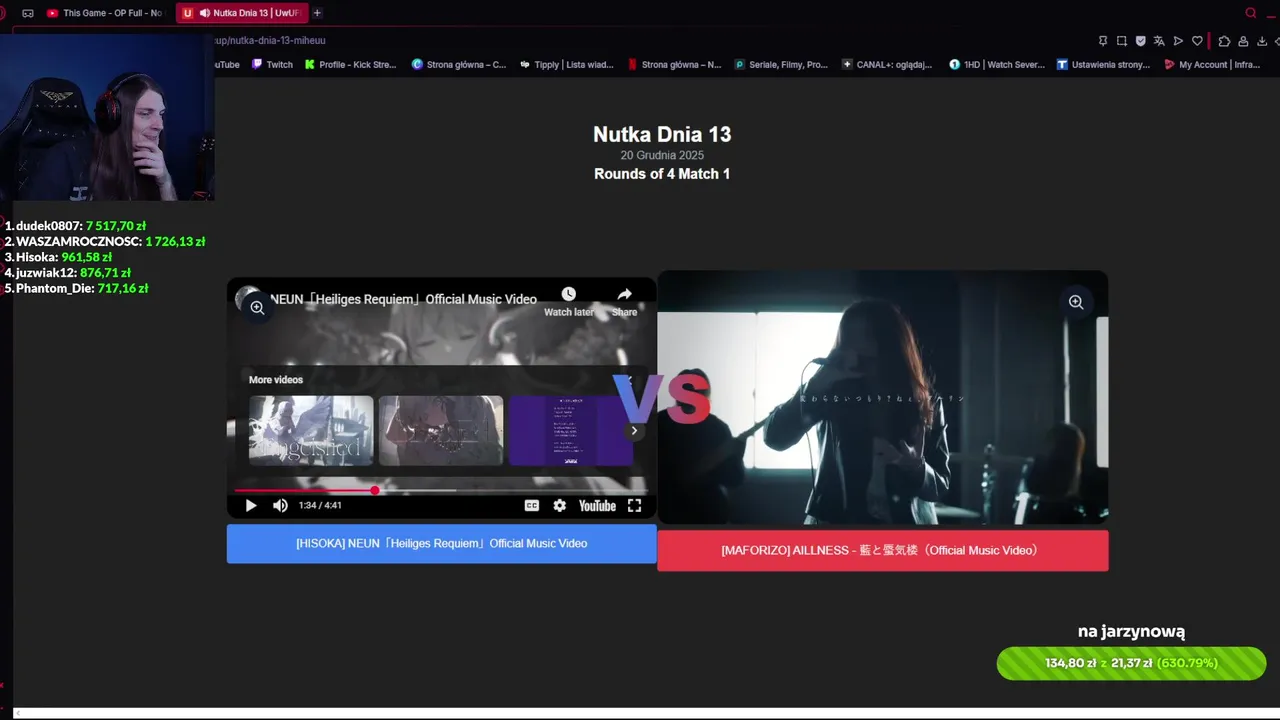Vote for MAFORIZO AILLNESS video
Viewport: 1280px width, 720px height.
[883, 551]
